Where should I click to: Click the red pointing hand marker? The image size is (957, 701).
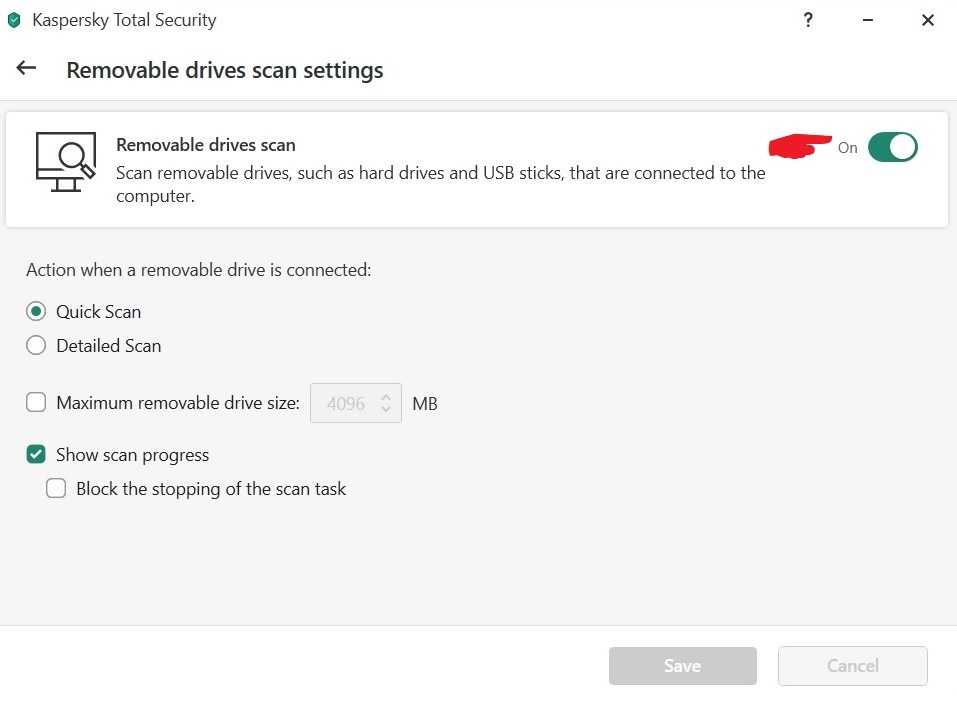(799, 147)
